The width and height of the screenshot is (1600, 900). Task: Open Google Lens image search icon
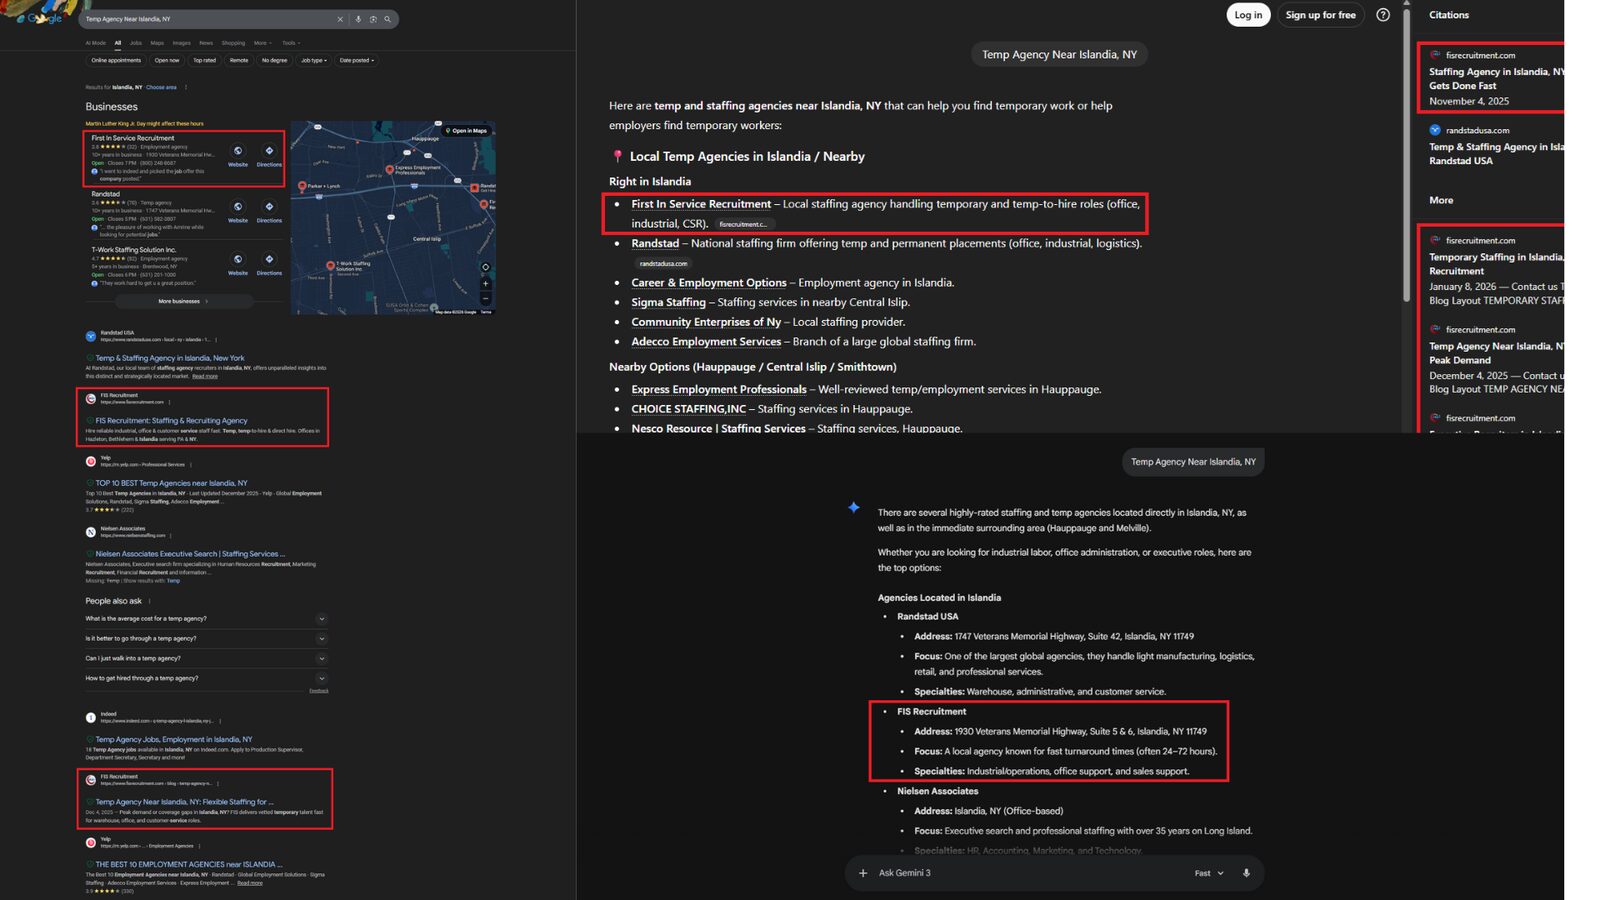click(373, 19)
